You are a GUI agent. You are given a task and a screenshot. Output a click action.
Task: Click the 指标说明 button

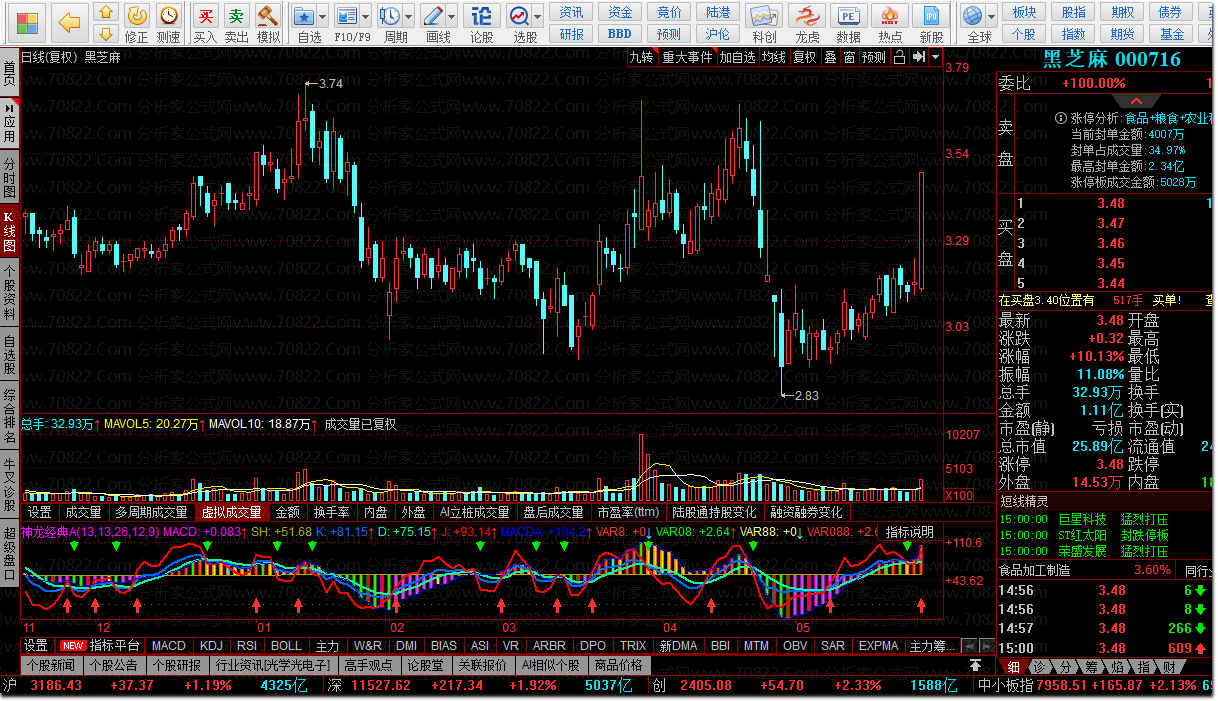pos(909,532)
